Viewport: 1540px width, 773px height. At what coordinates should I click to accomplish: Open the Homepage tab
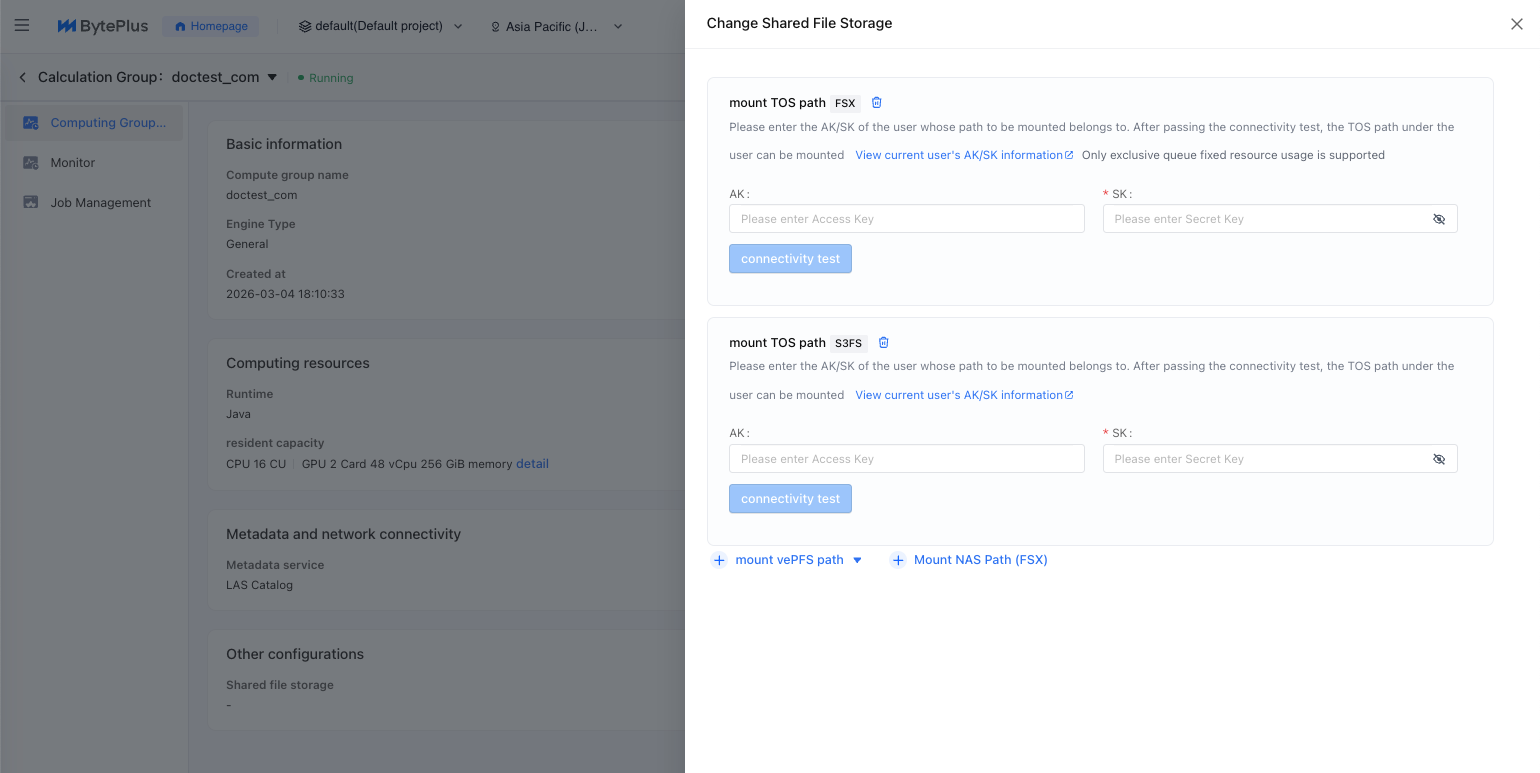(x=211, y=26)
